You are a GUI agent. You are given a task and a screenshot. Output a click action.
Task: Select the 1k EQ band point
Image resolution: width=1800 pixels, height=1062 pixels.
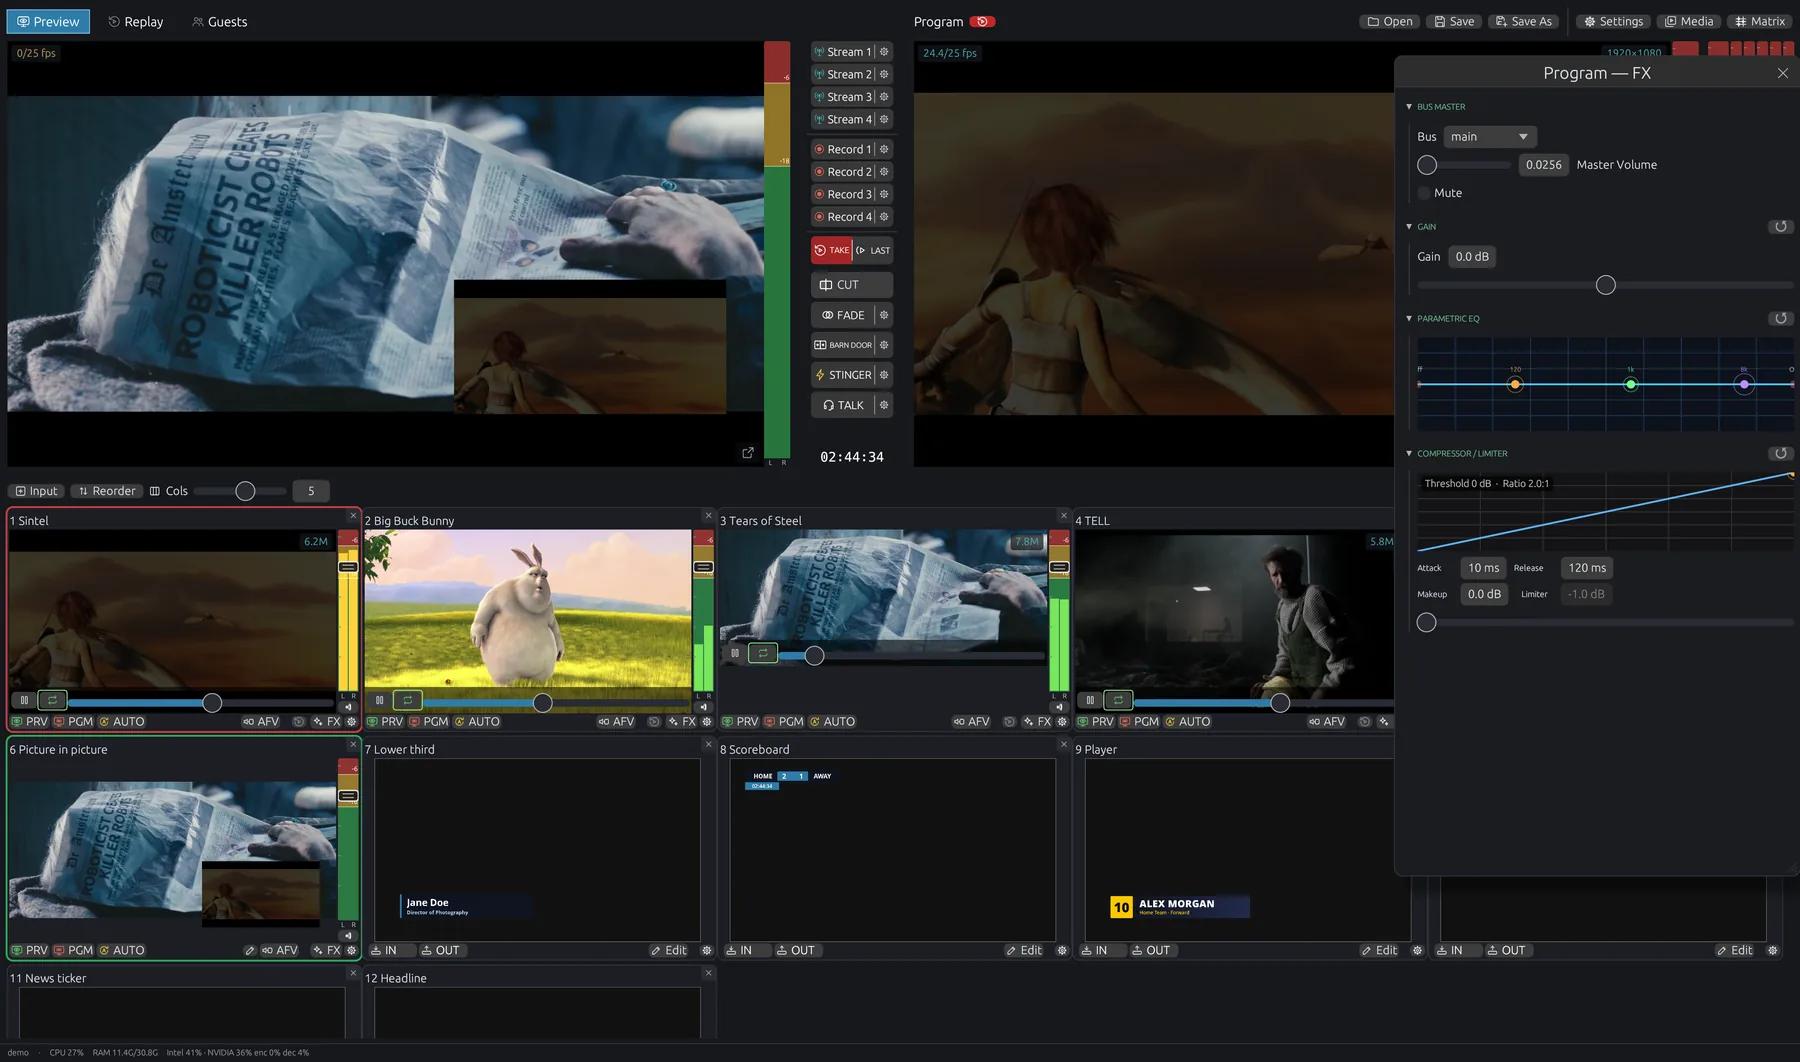[1630, 384]
